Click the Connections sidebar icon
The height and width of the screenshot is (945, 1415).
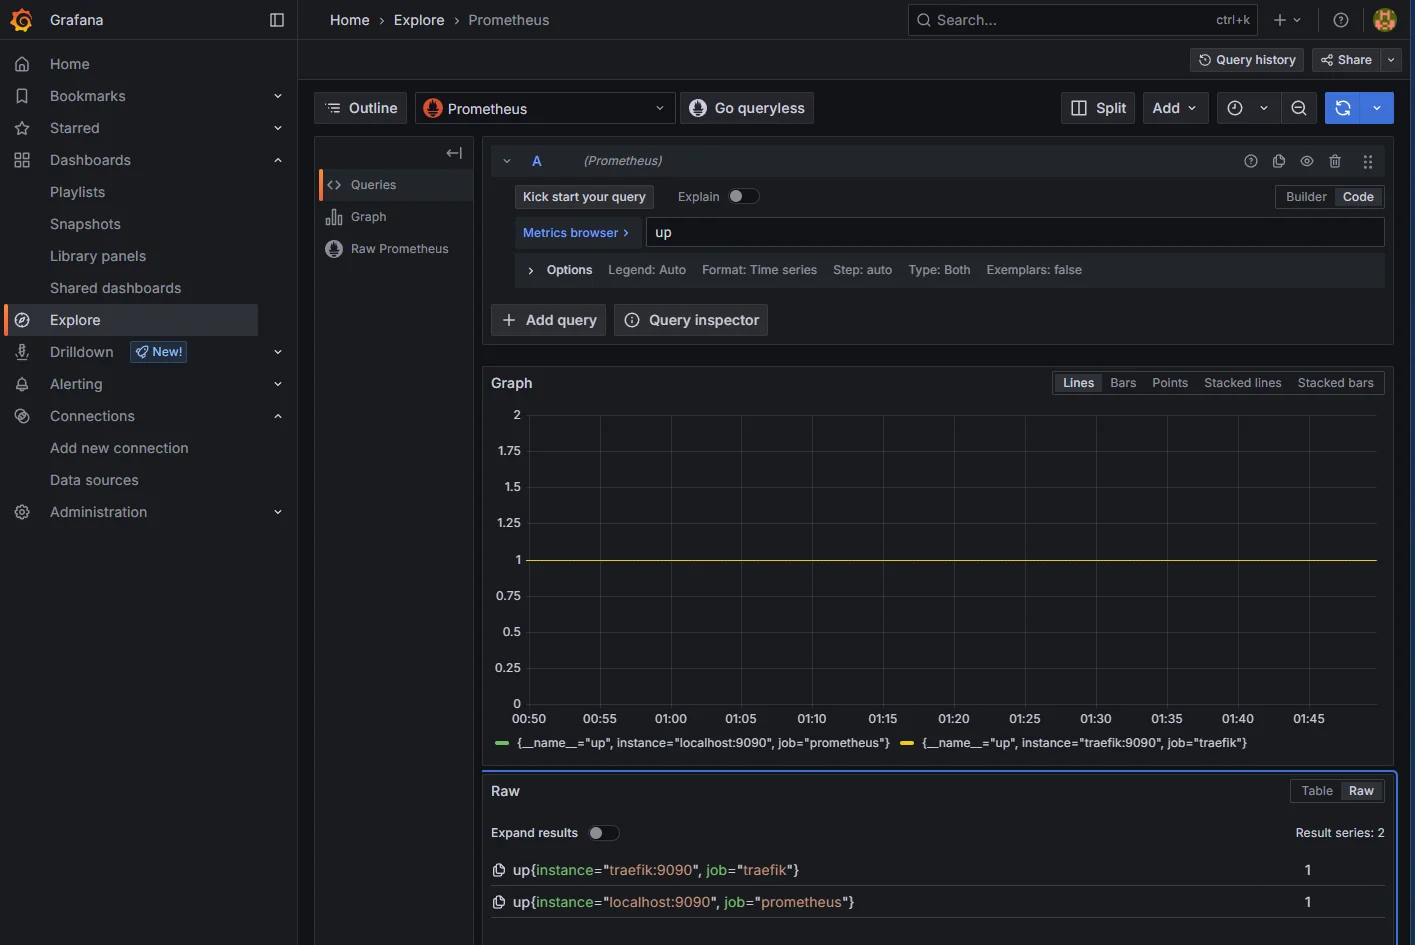click(22, 416)
